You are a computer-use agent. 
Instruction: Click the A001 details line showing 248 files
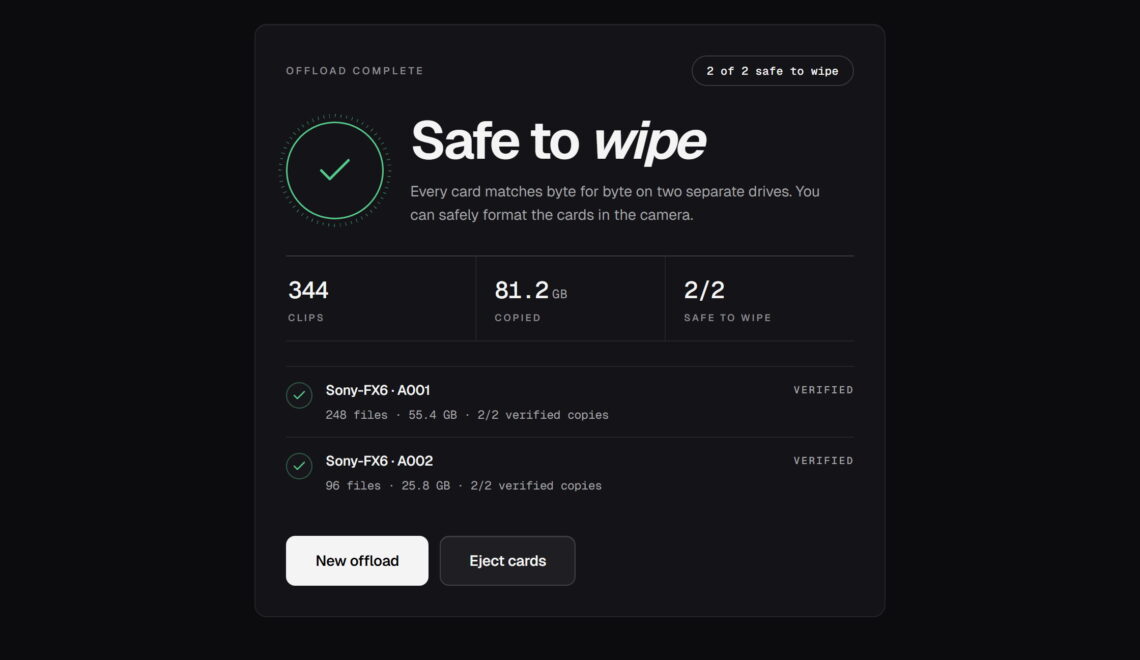(467, 415)
